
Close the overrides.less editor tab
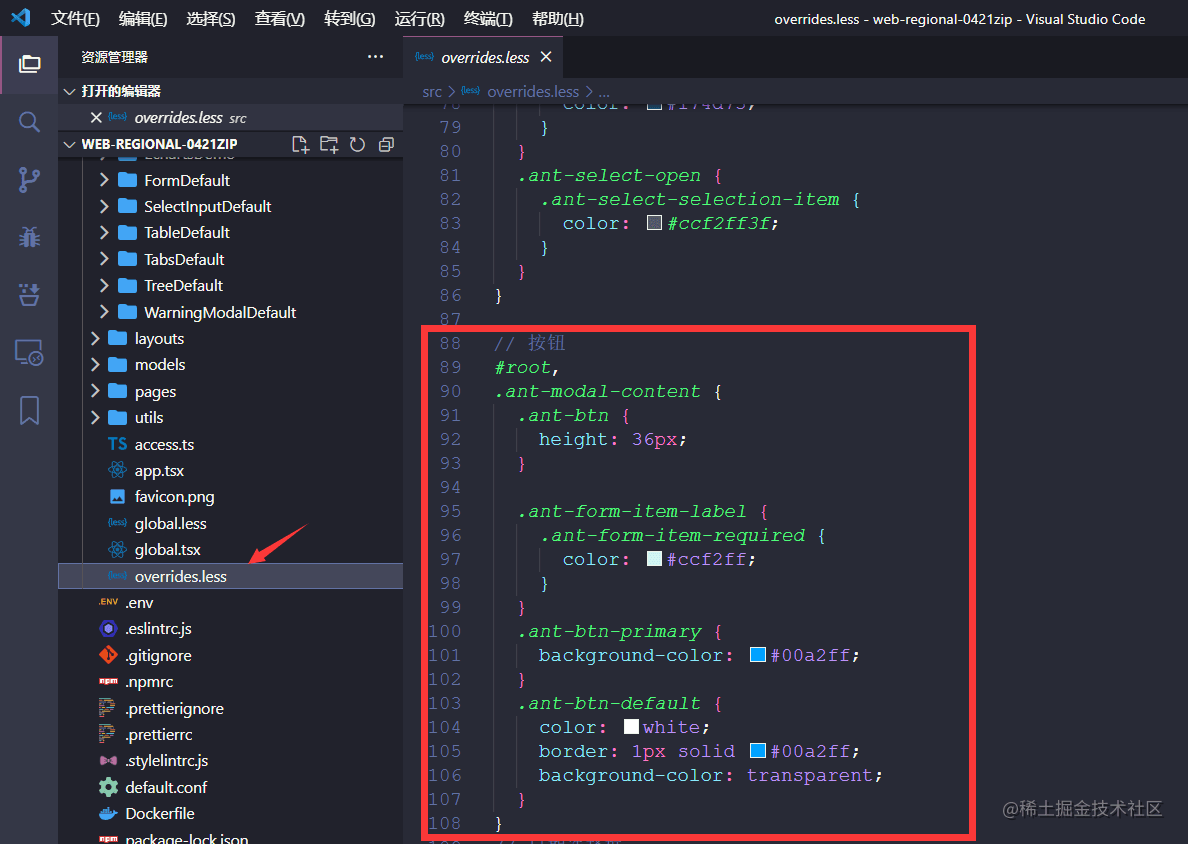coord(546,57)
